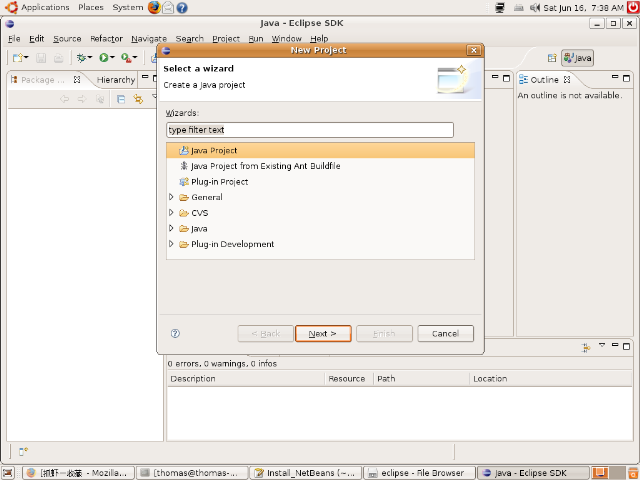Open the Project menu
This screenshot has width=640, height=480.
(226, 39)
